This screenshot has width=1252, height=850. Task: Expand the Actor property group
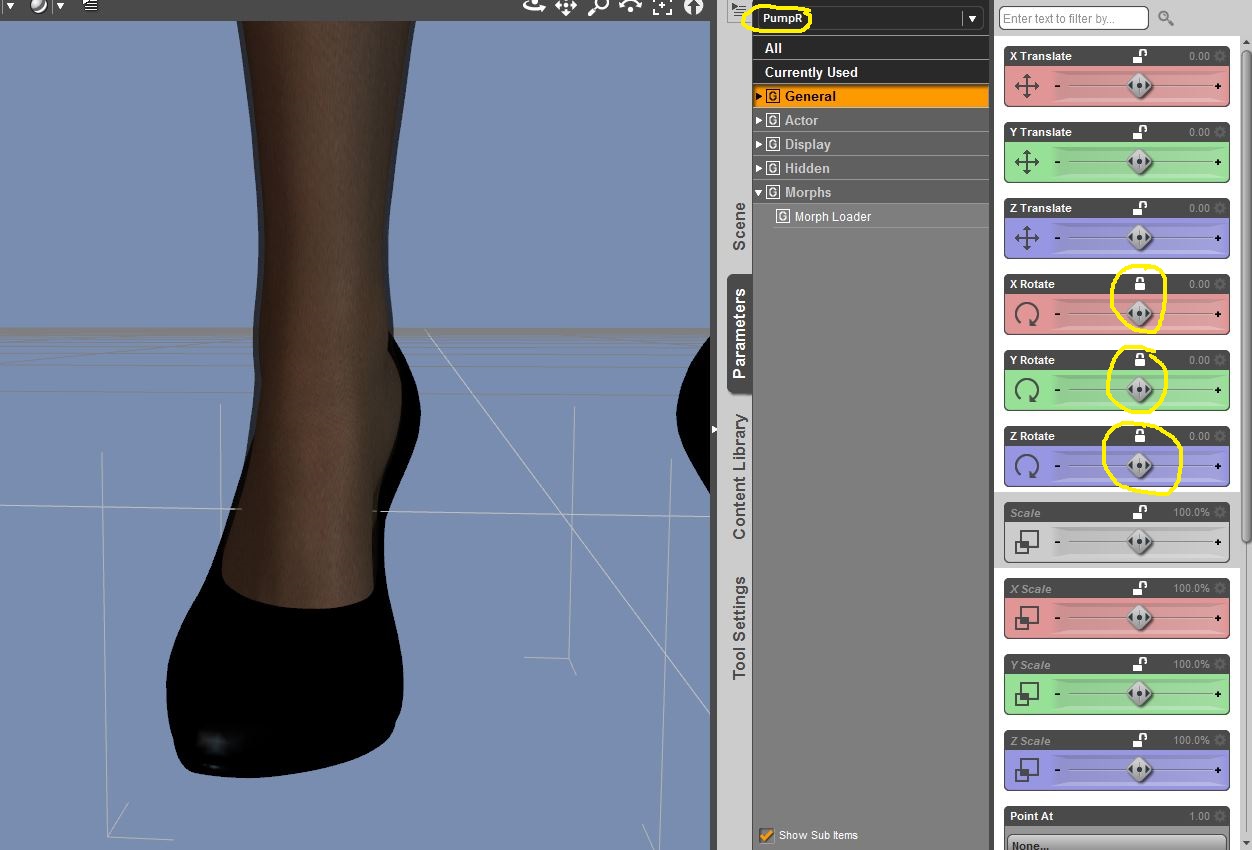pyautogui.click(x=759, y=120)
